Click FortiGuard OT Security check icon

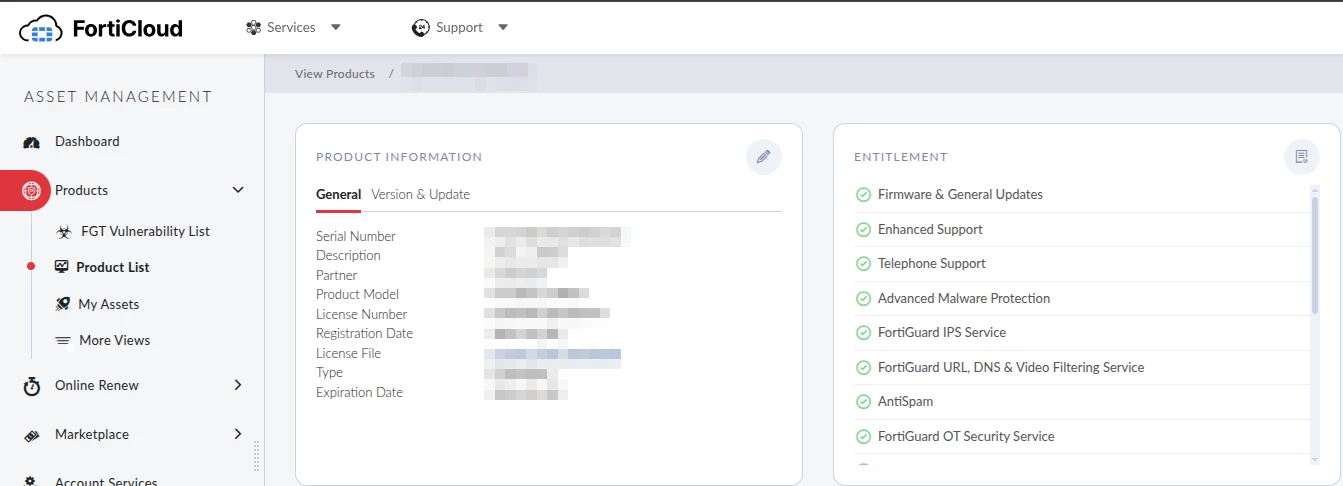tap(864, 437)
